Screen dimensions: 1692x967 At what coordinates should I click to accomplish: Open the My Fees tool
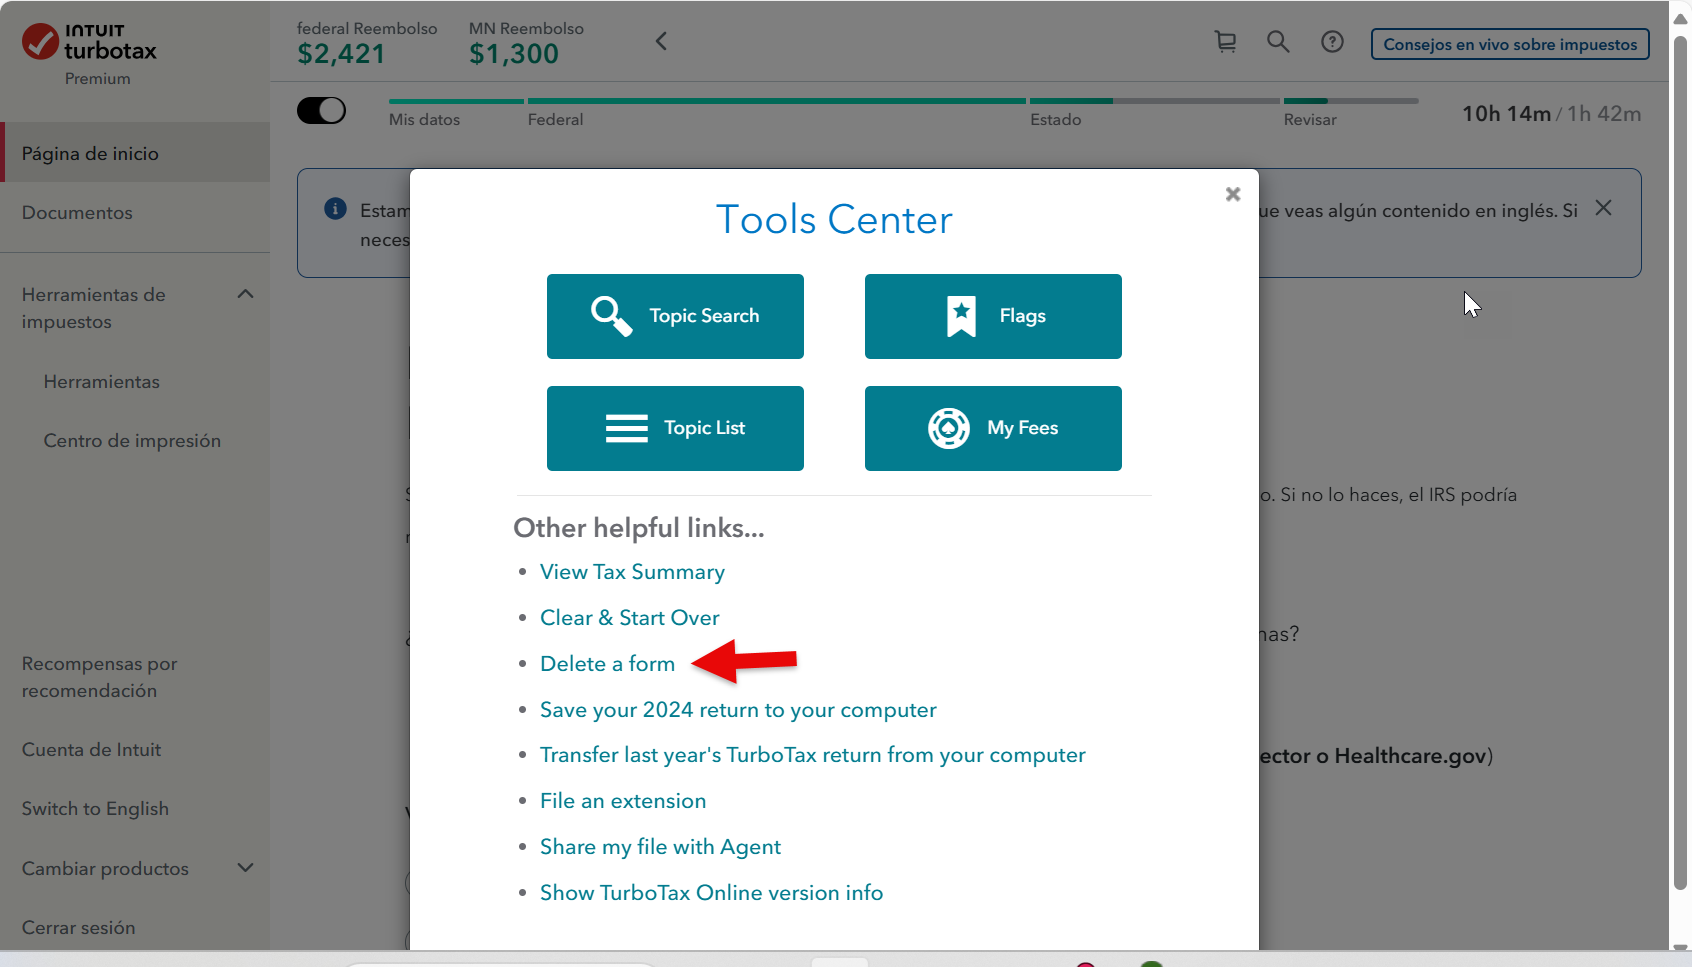(x=993, y=428)
